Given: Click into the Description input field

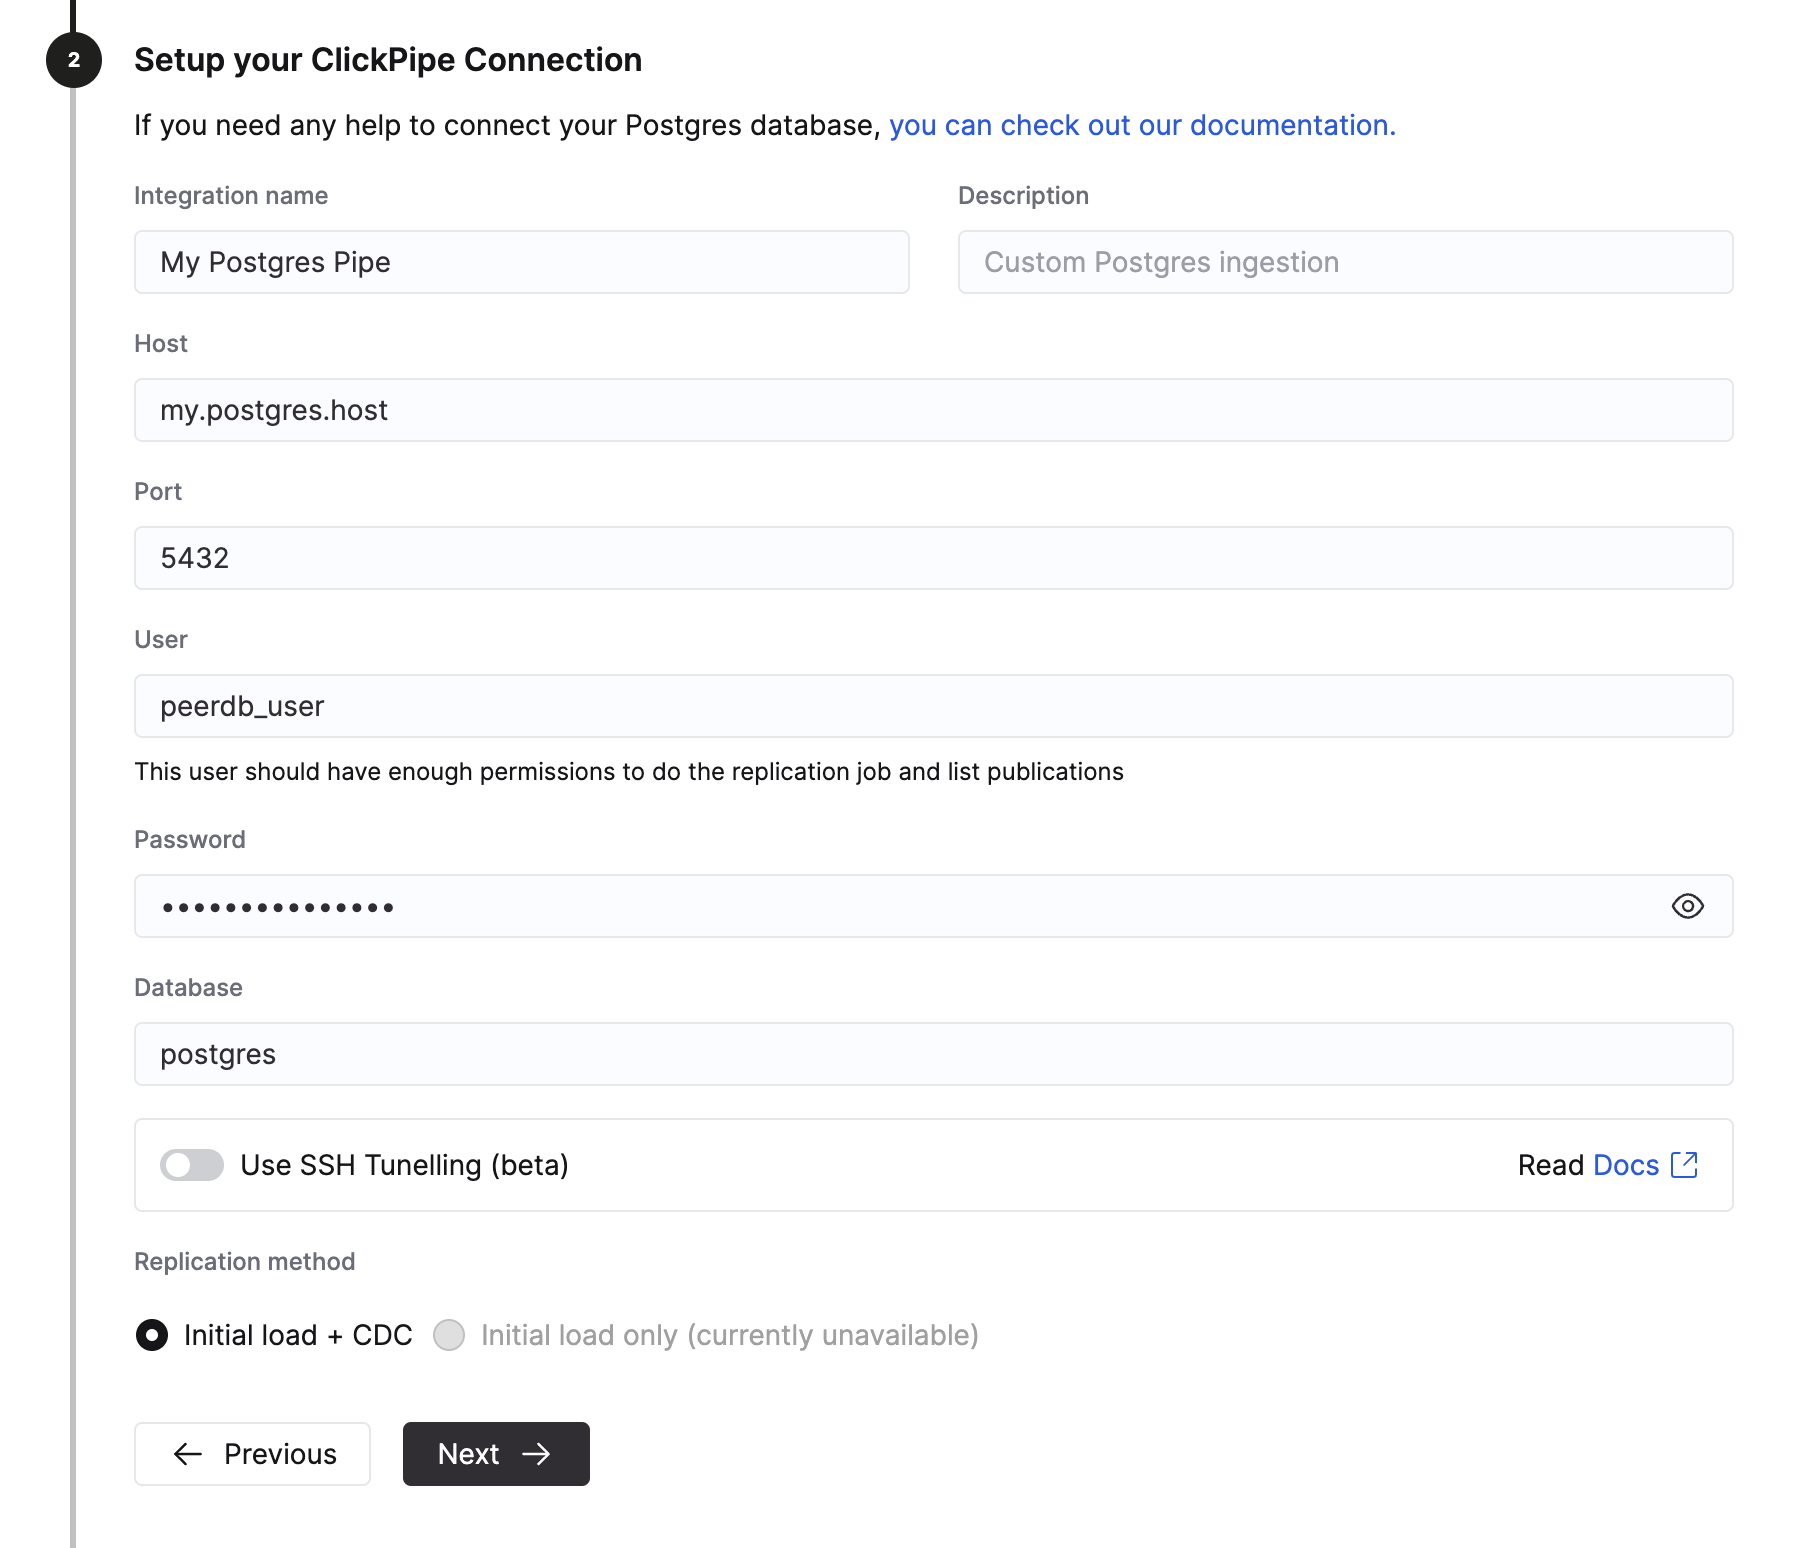Looking at the screenshot, I should point(1345,262).
